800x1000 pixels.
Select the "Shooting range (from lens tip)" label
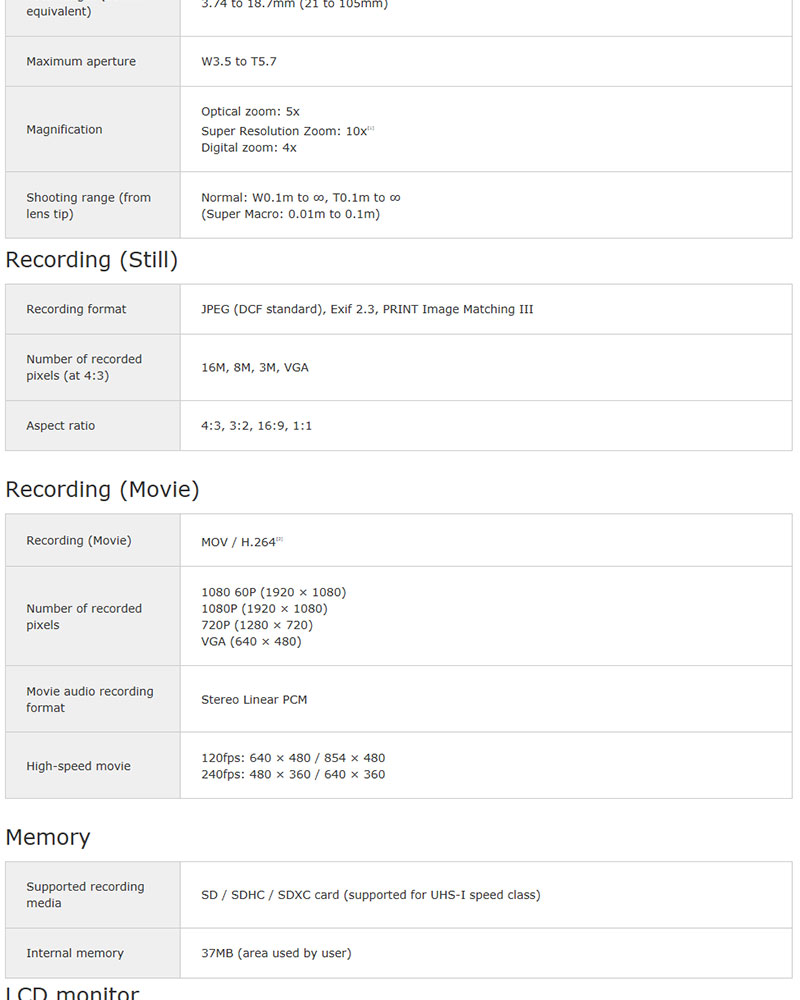coord(88,206)
